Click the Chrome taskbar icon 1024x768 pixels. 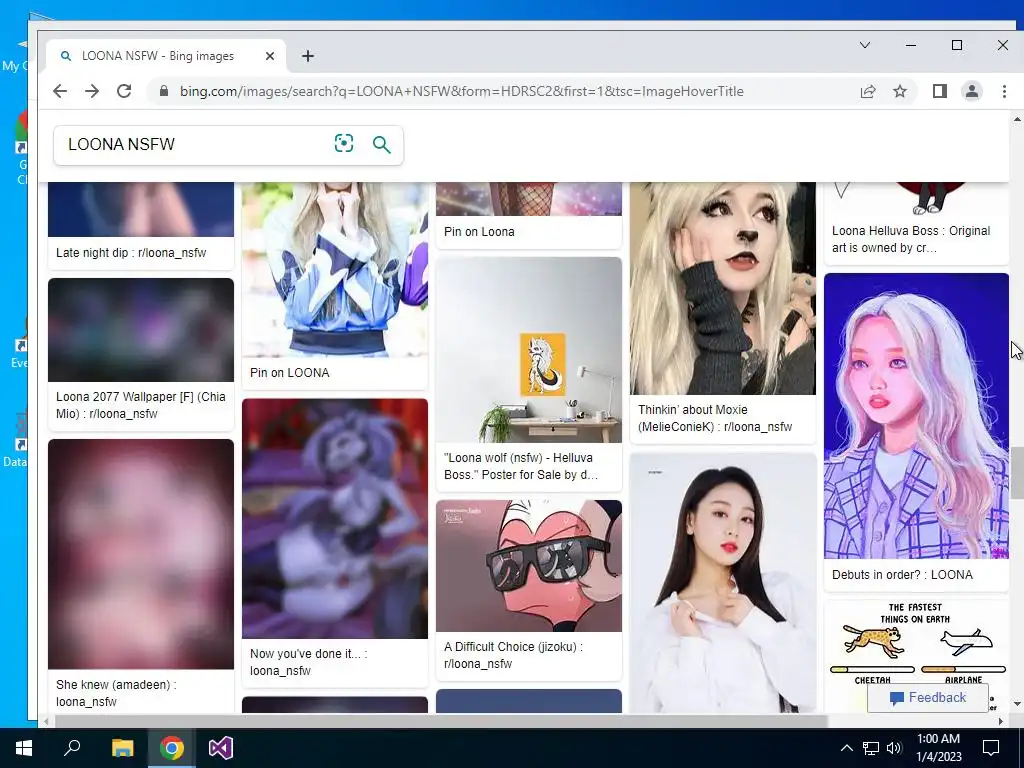172,748
